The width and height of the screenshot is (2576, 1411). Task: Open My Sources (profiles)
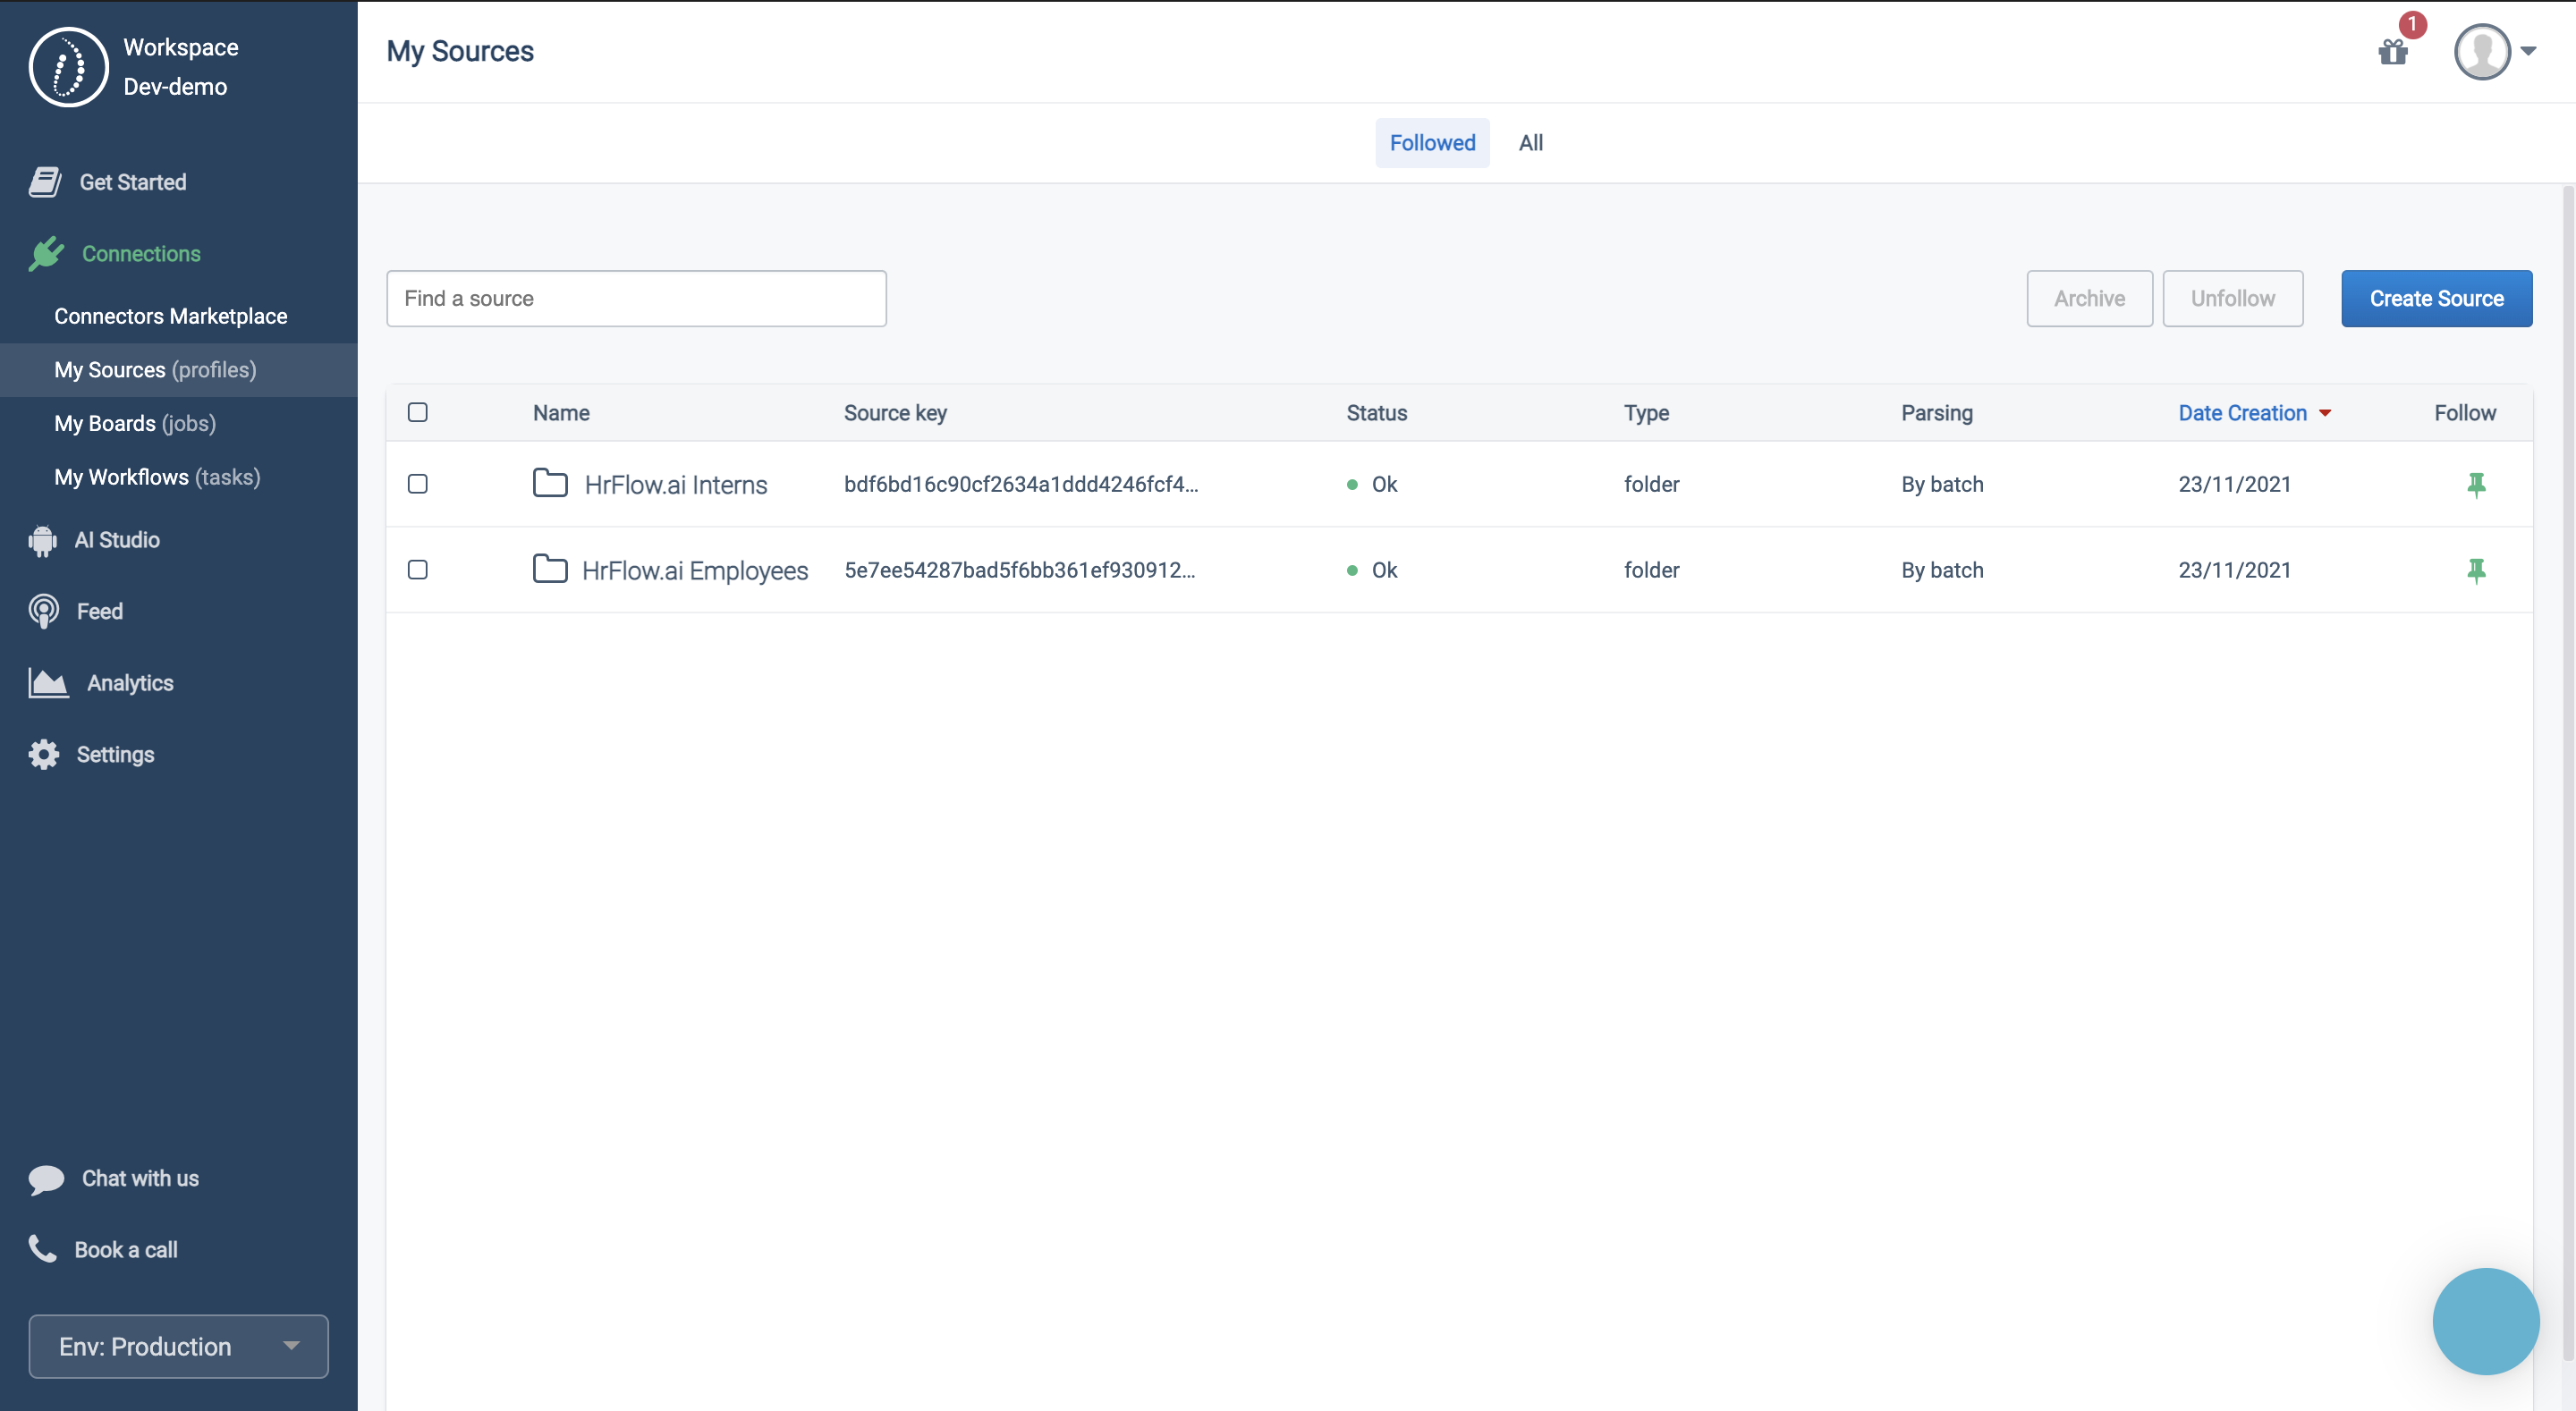click(x=156, y=370)
